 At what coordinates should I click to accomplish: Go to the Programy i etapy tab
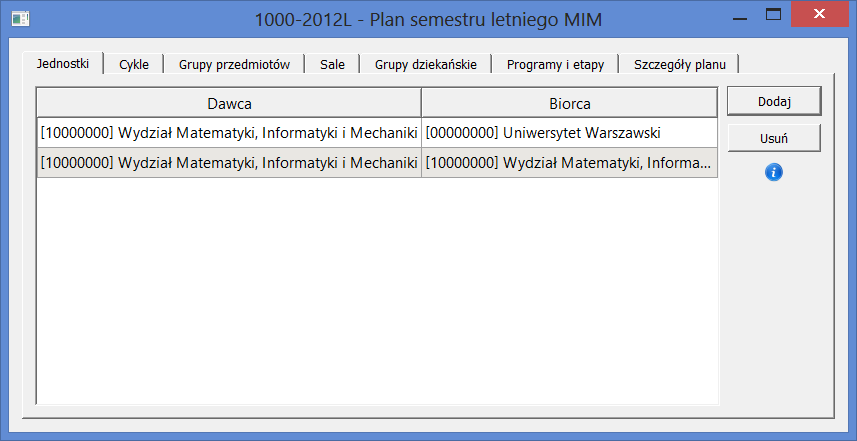pos(555,64)
